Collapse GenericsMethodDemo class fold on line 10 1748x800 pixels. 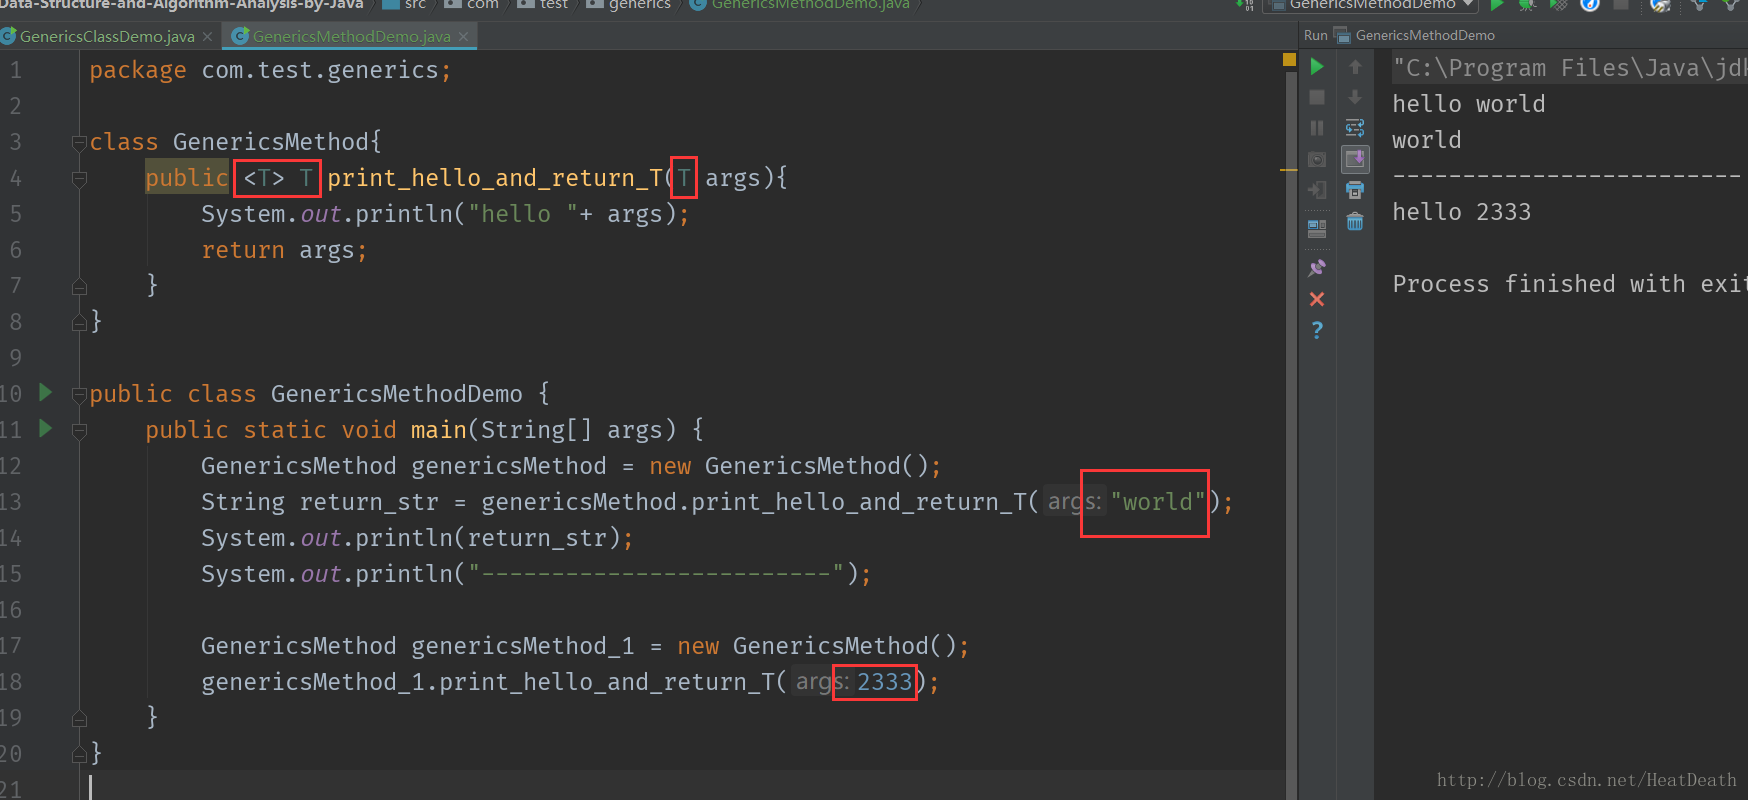coord(80,395)
